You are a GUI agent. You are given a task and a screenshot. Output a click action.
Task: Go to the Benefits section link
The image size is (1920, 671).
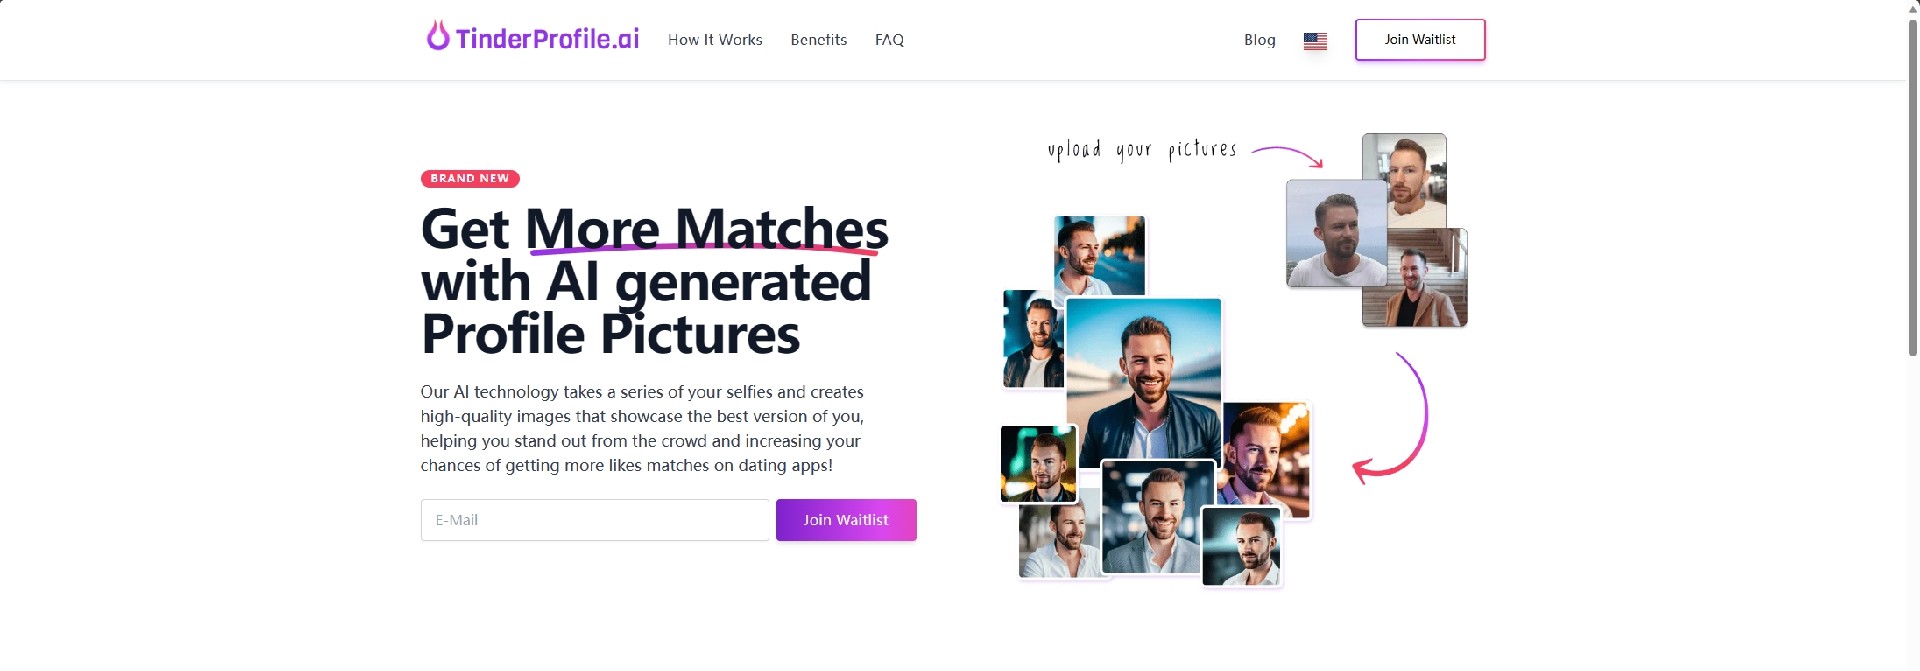(x=818, y=40)
